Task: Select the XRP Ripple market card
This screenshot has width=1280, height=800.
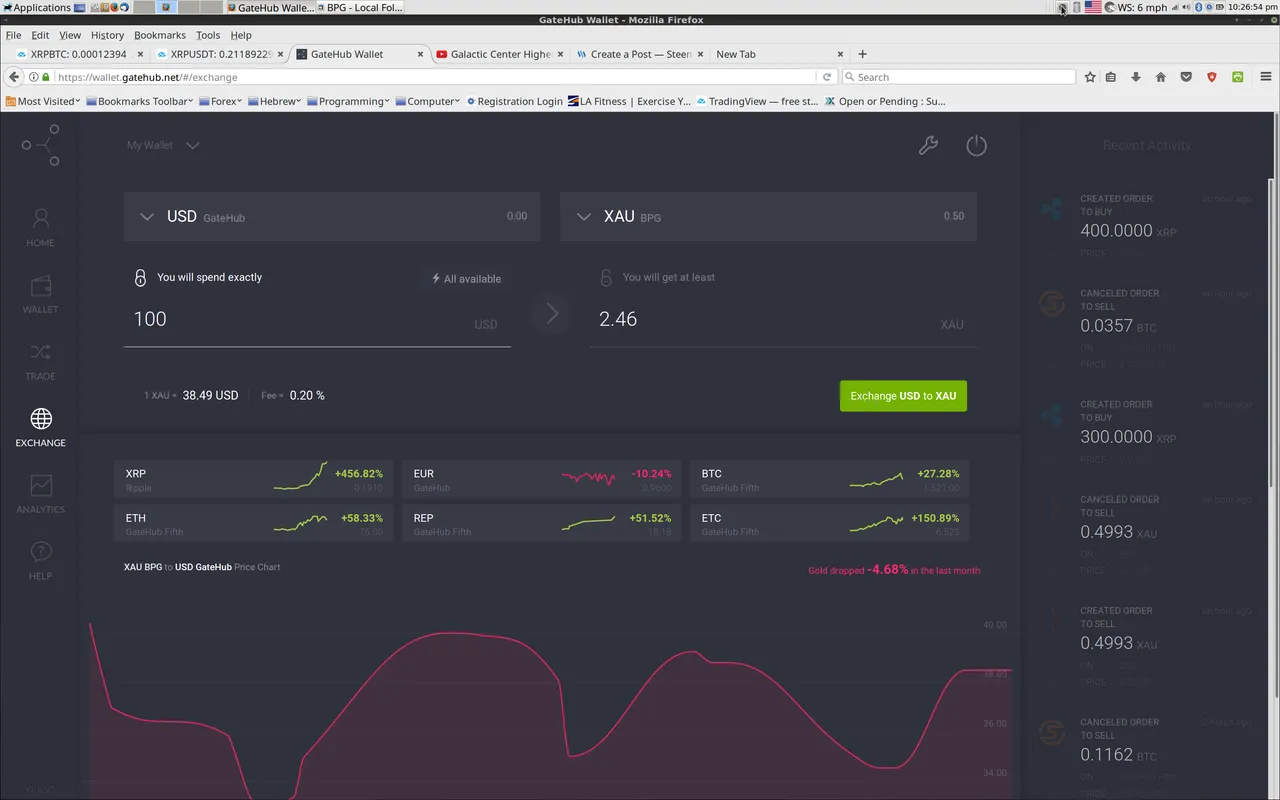Action: pyautogui.click(x=254, y=479)
